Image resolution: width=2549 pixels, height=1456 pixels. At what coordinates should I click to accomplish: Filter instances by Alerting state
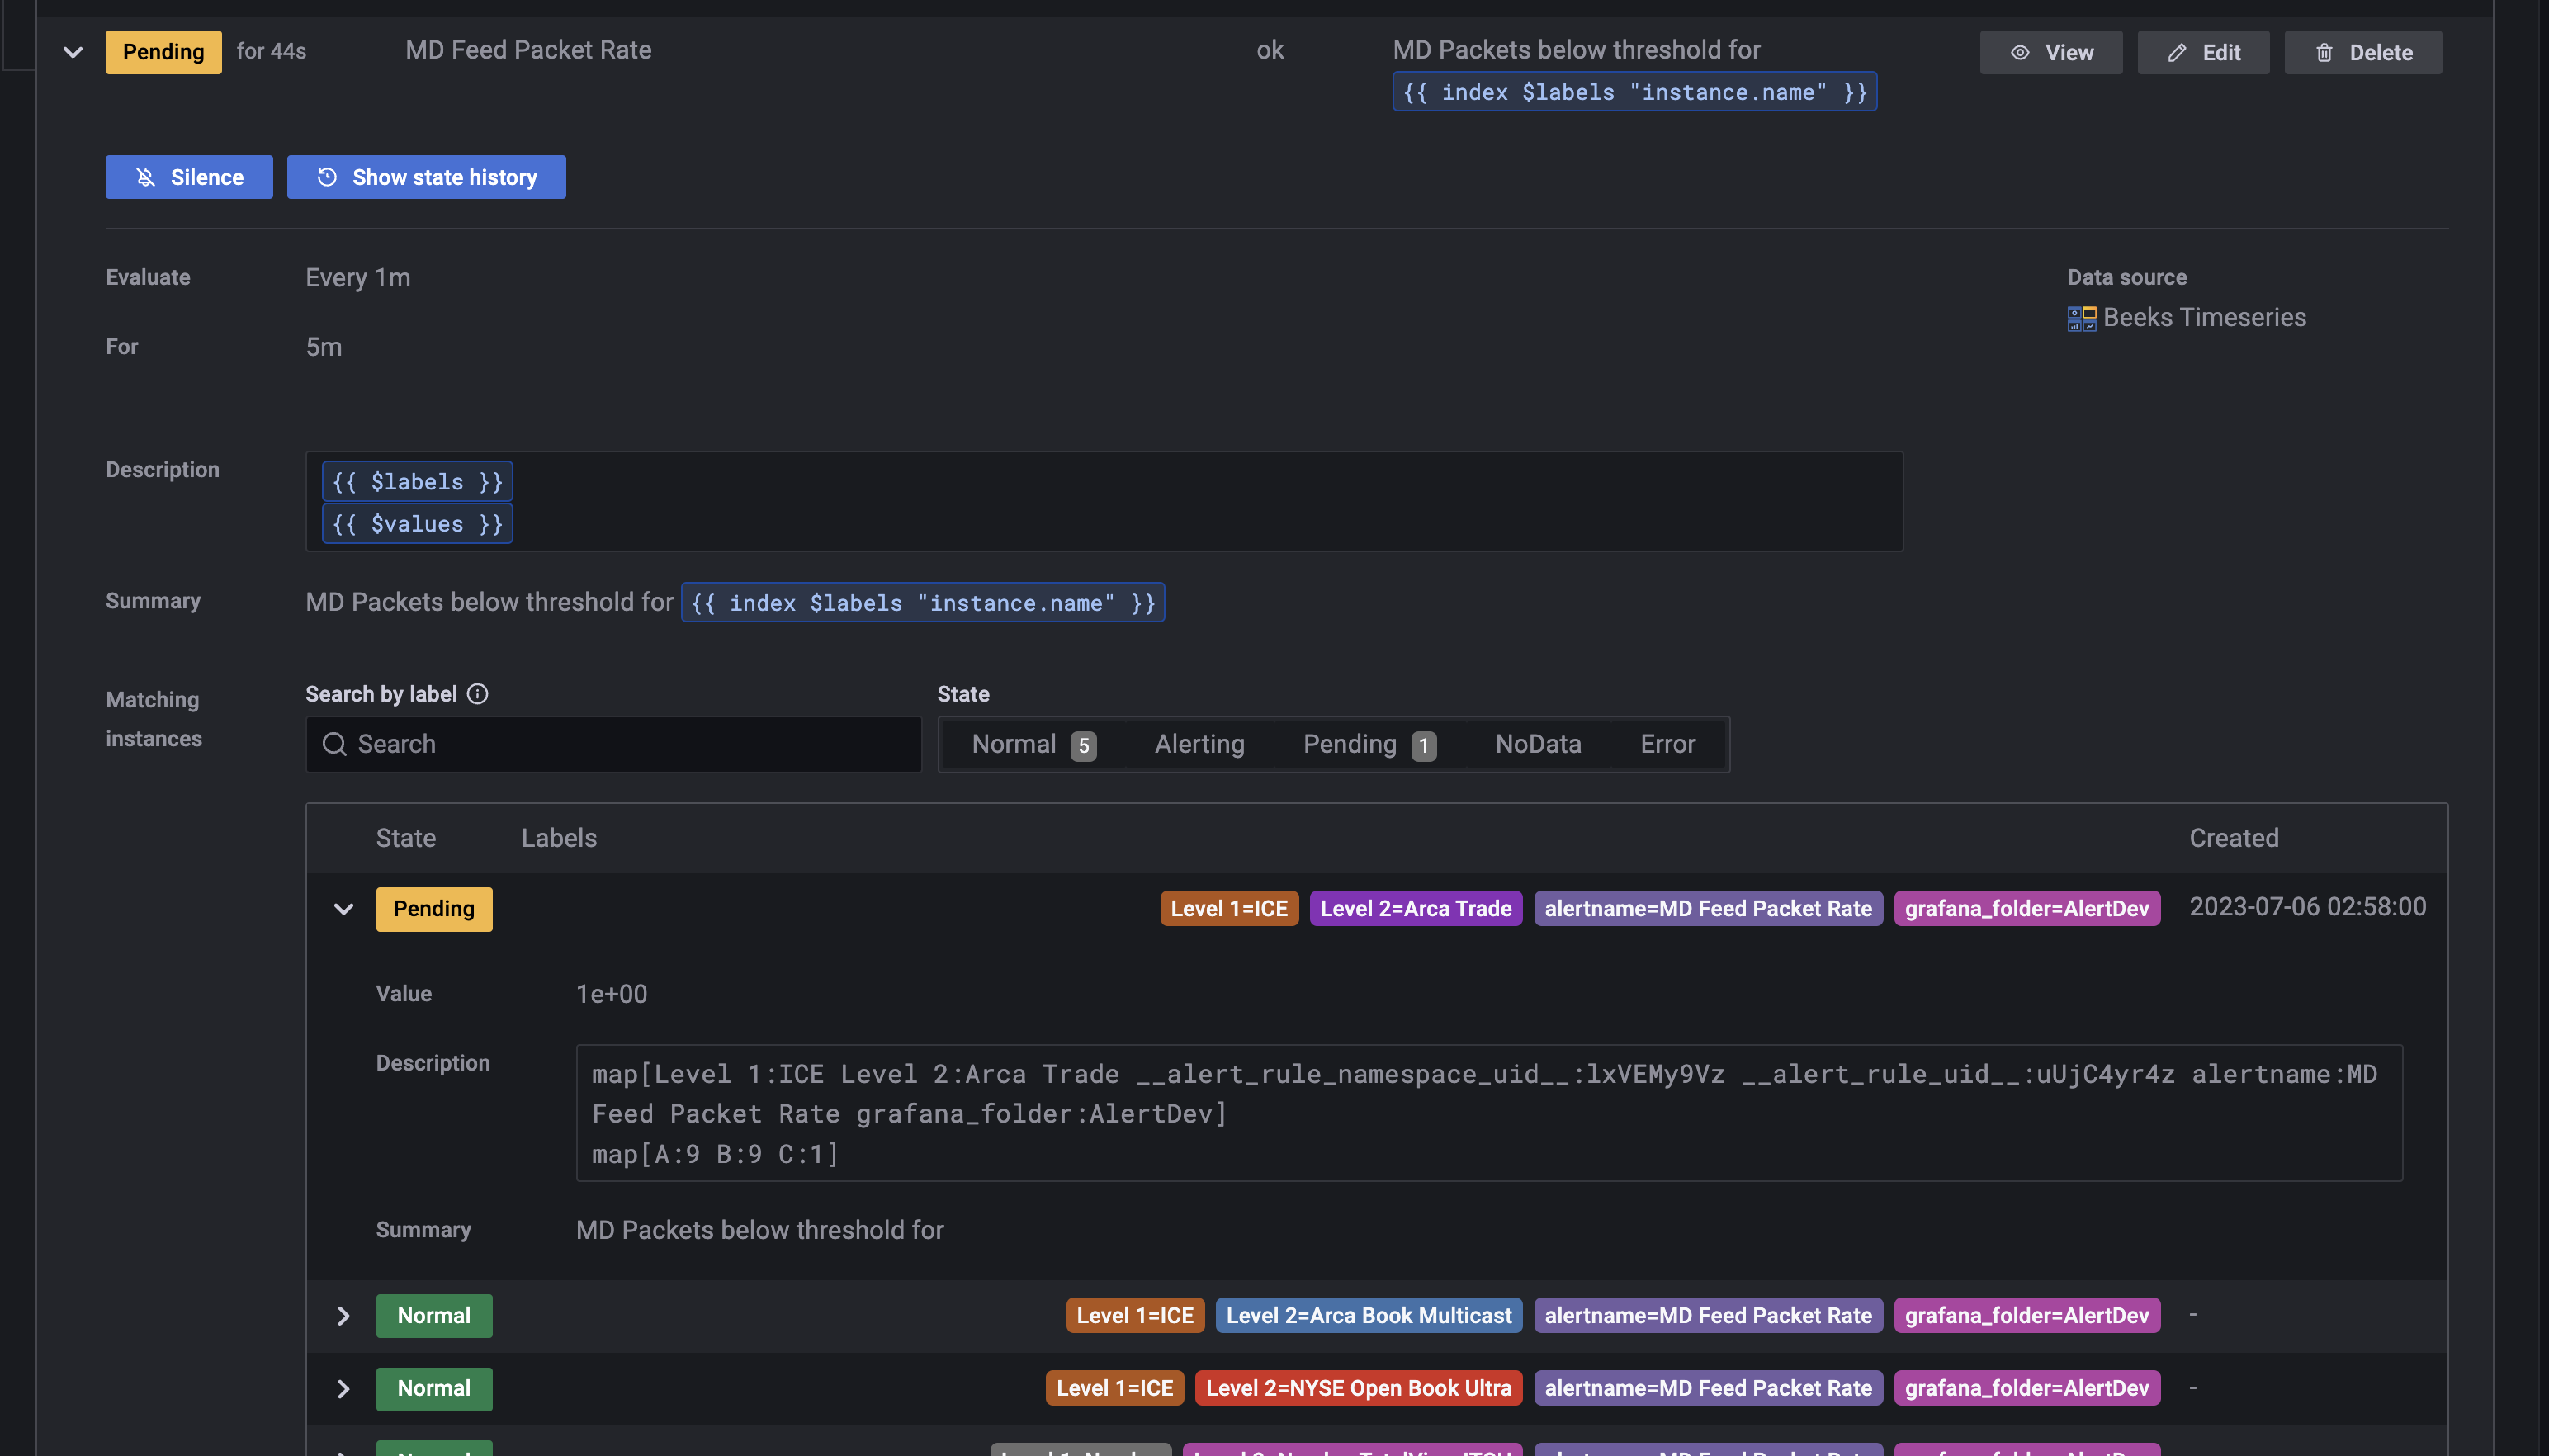click(x=1199, y=744)
